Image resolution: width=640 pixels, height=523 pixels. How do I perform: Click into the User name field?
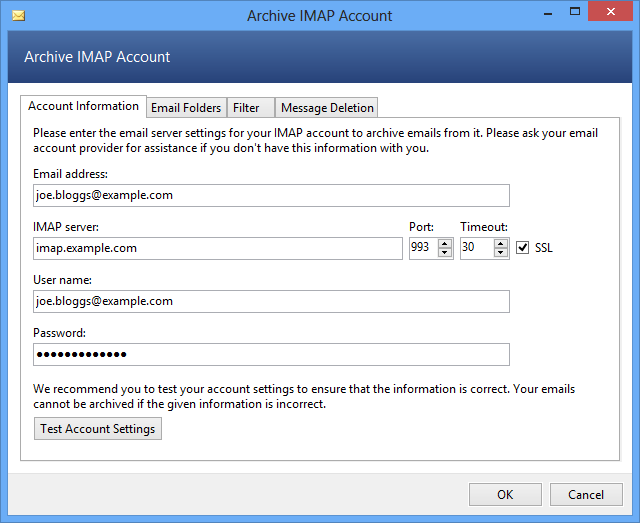[270, 301]
